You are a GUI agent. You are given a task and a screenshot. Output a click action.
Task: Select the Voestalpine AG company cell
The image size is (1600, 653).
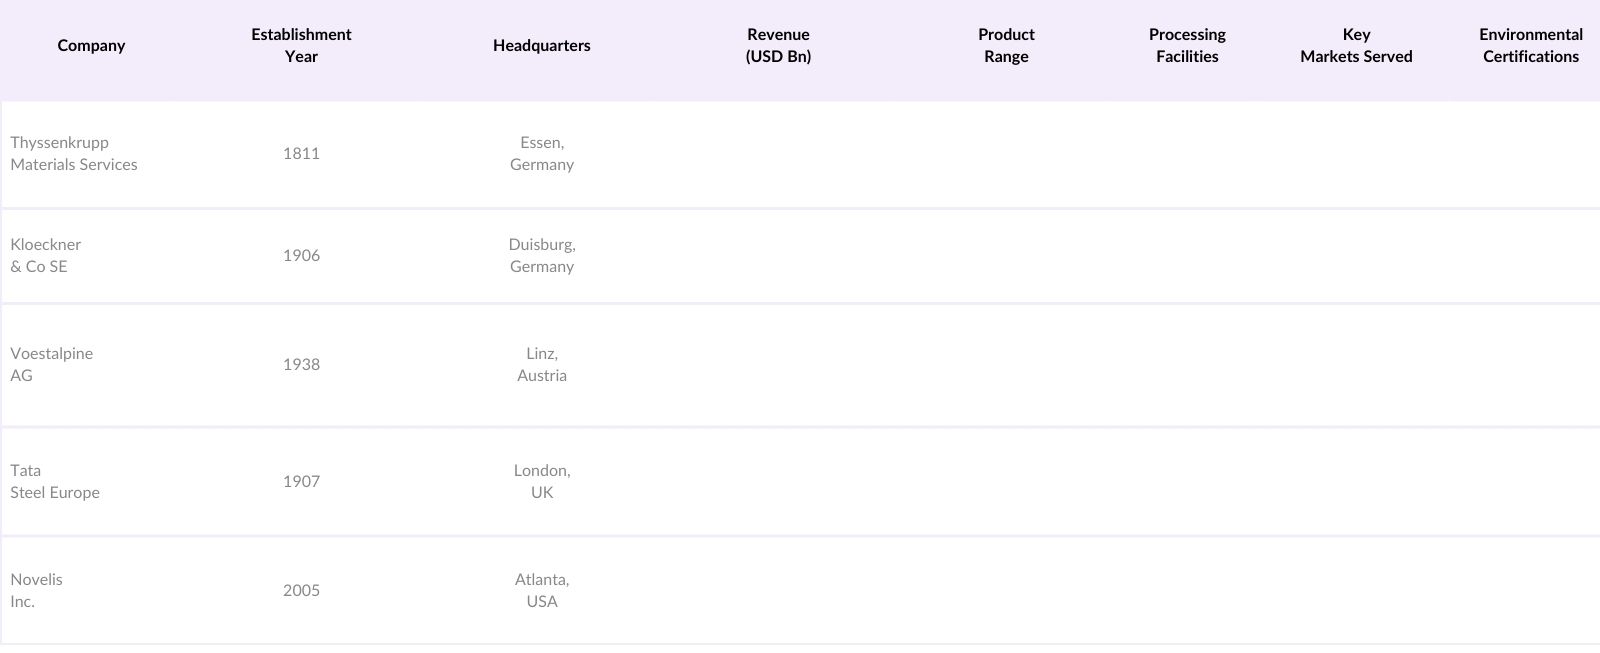(52, 365)
